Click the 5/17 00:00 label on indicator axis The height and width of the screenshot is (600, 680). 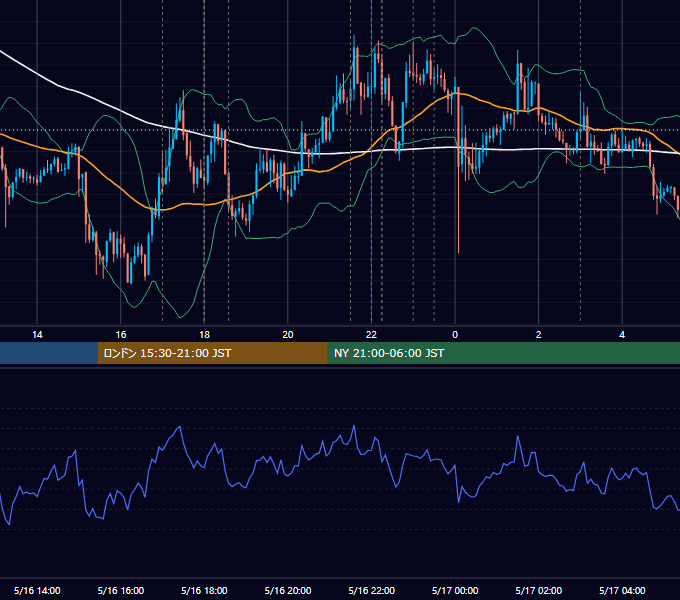coord(455,590)
